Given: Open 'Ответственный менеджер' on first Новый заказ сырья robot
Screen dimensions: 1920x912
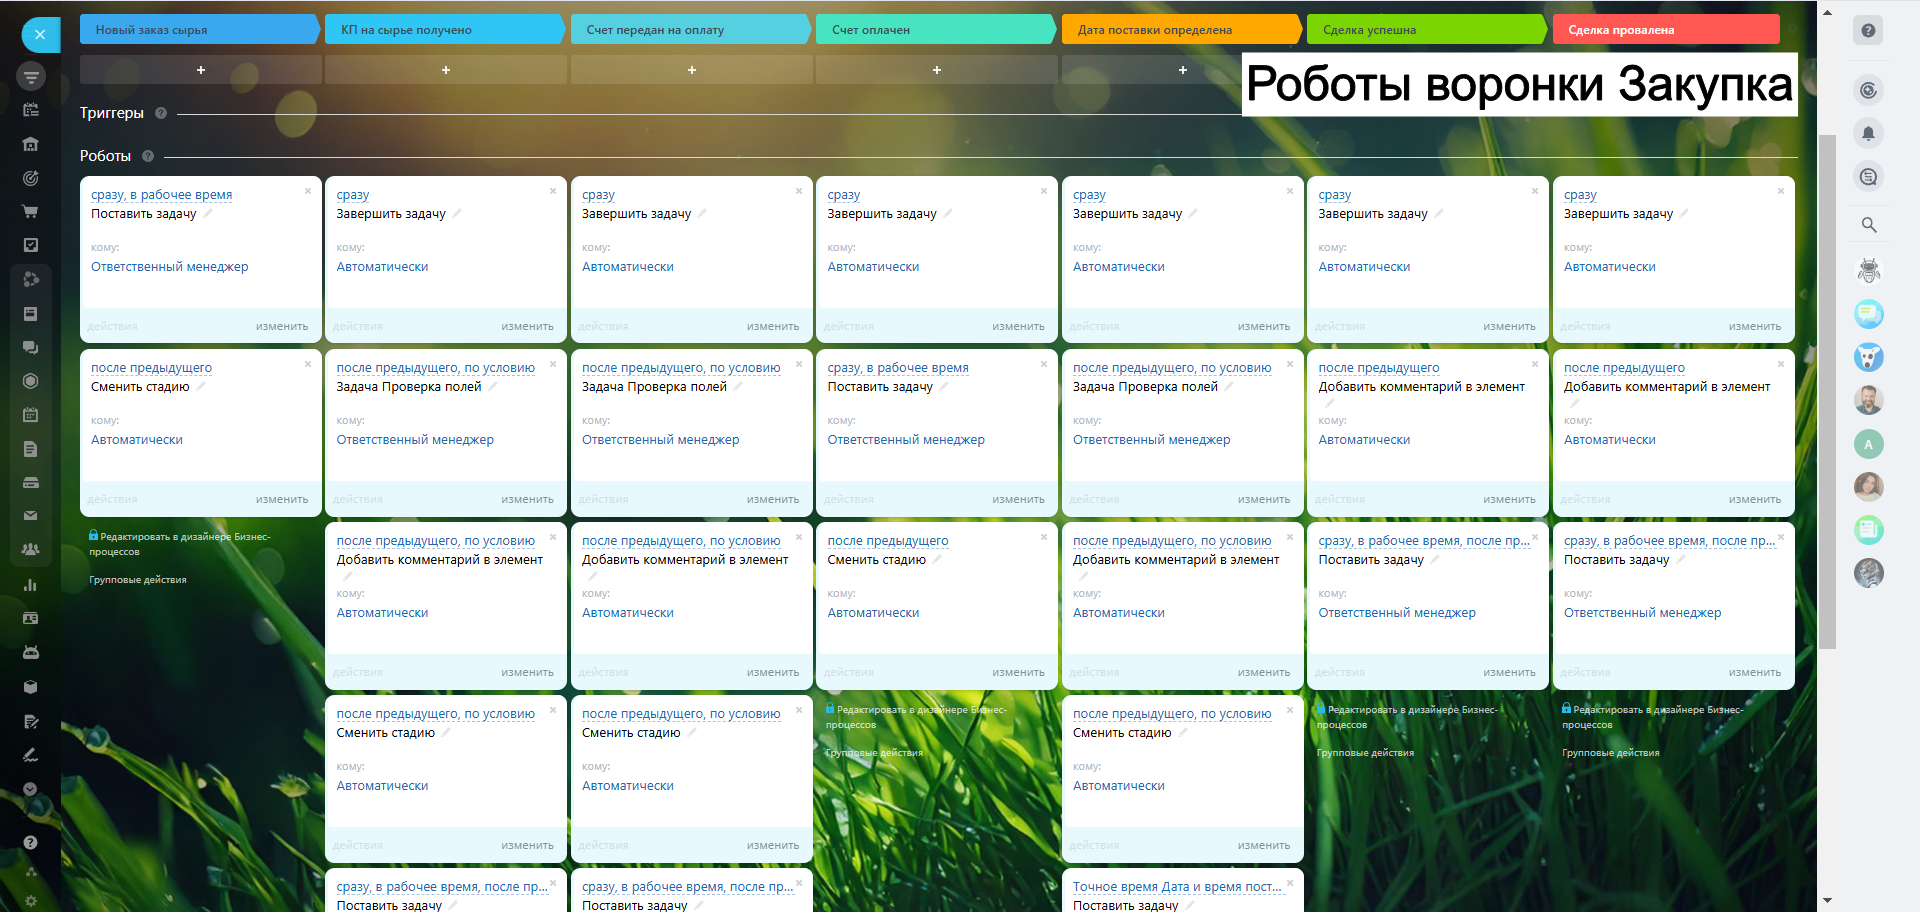Looking at the screenshot, I should (170, 267).
